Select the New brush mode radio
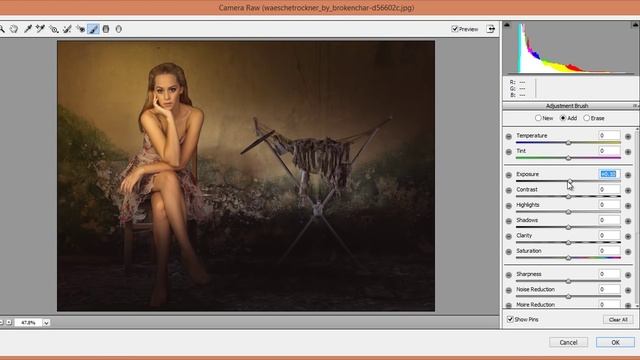The image size is (640, 360). [x=538, y=118]
